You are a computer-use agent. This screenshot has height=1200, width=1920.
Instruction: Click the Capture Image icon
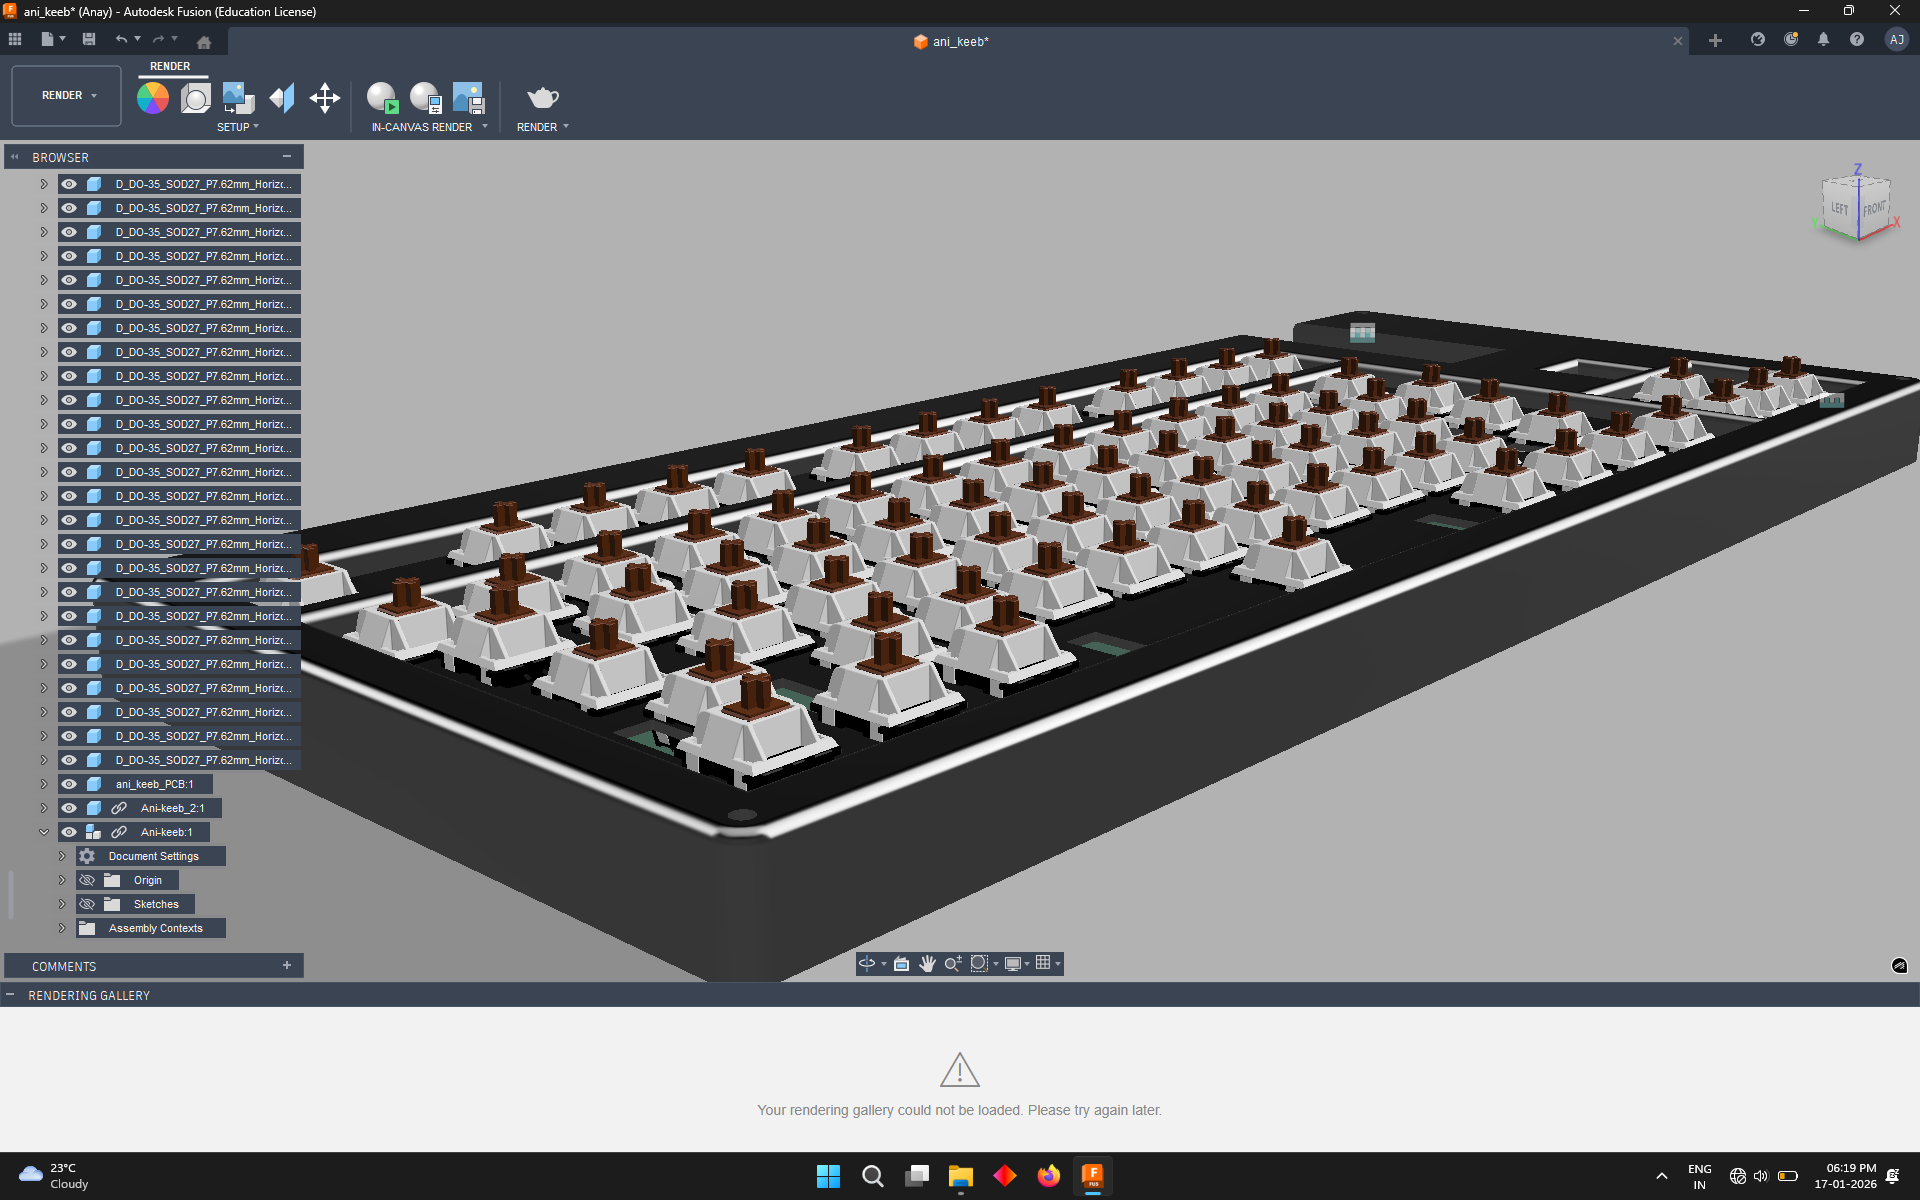tap(468, 98)
